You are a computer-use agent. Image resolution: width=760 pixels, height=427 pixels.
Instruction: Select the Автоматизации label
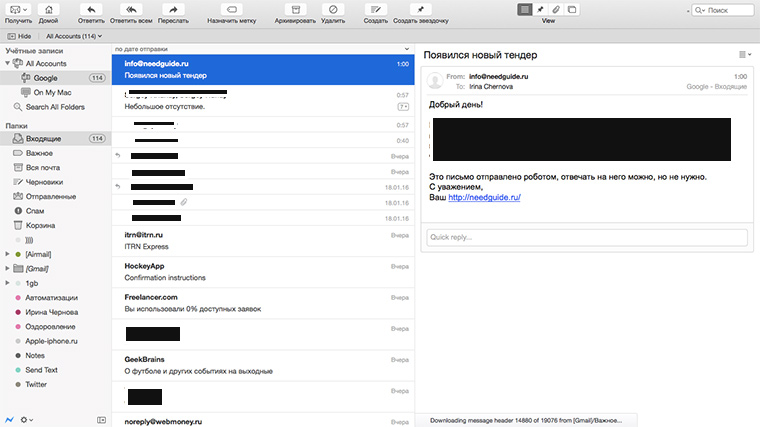pyautogui.click(x=55, y=298)
